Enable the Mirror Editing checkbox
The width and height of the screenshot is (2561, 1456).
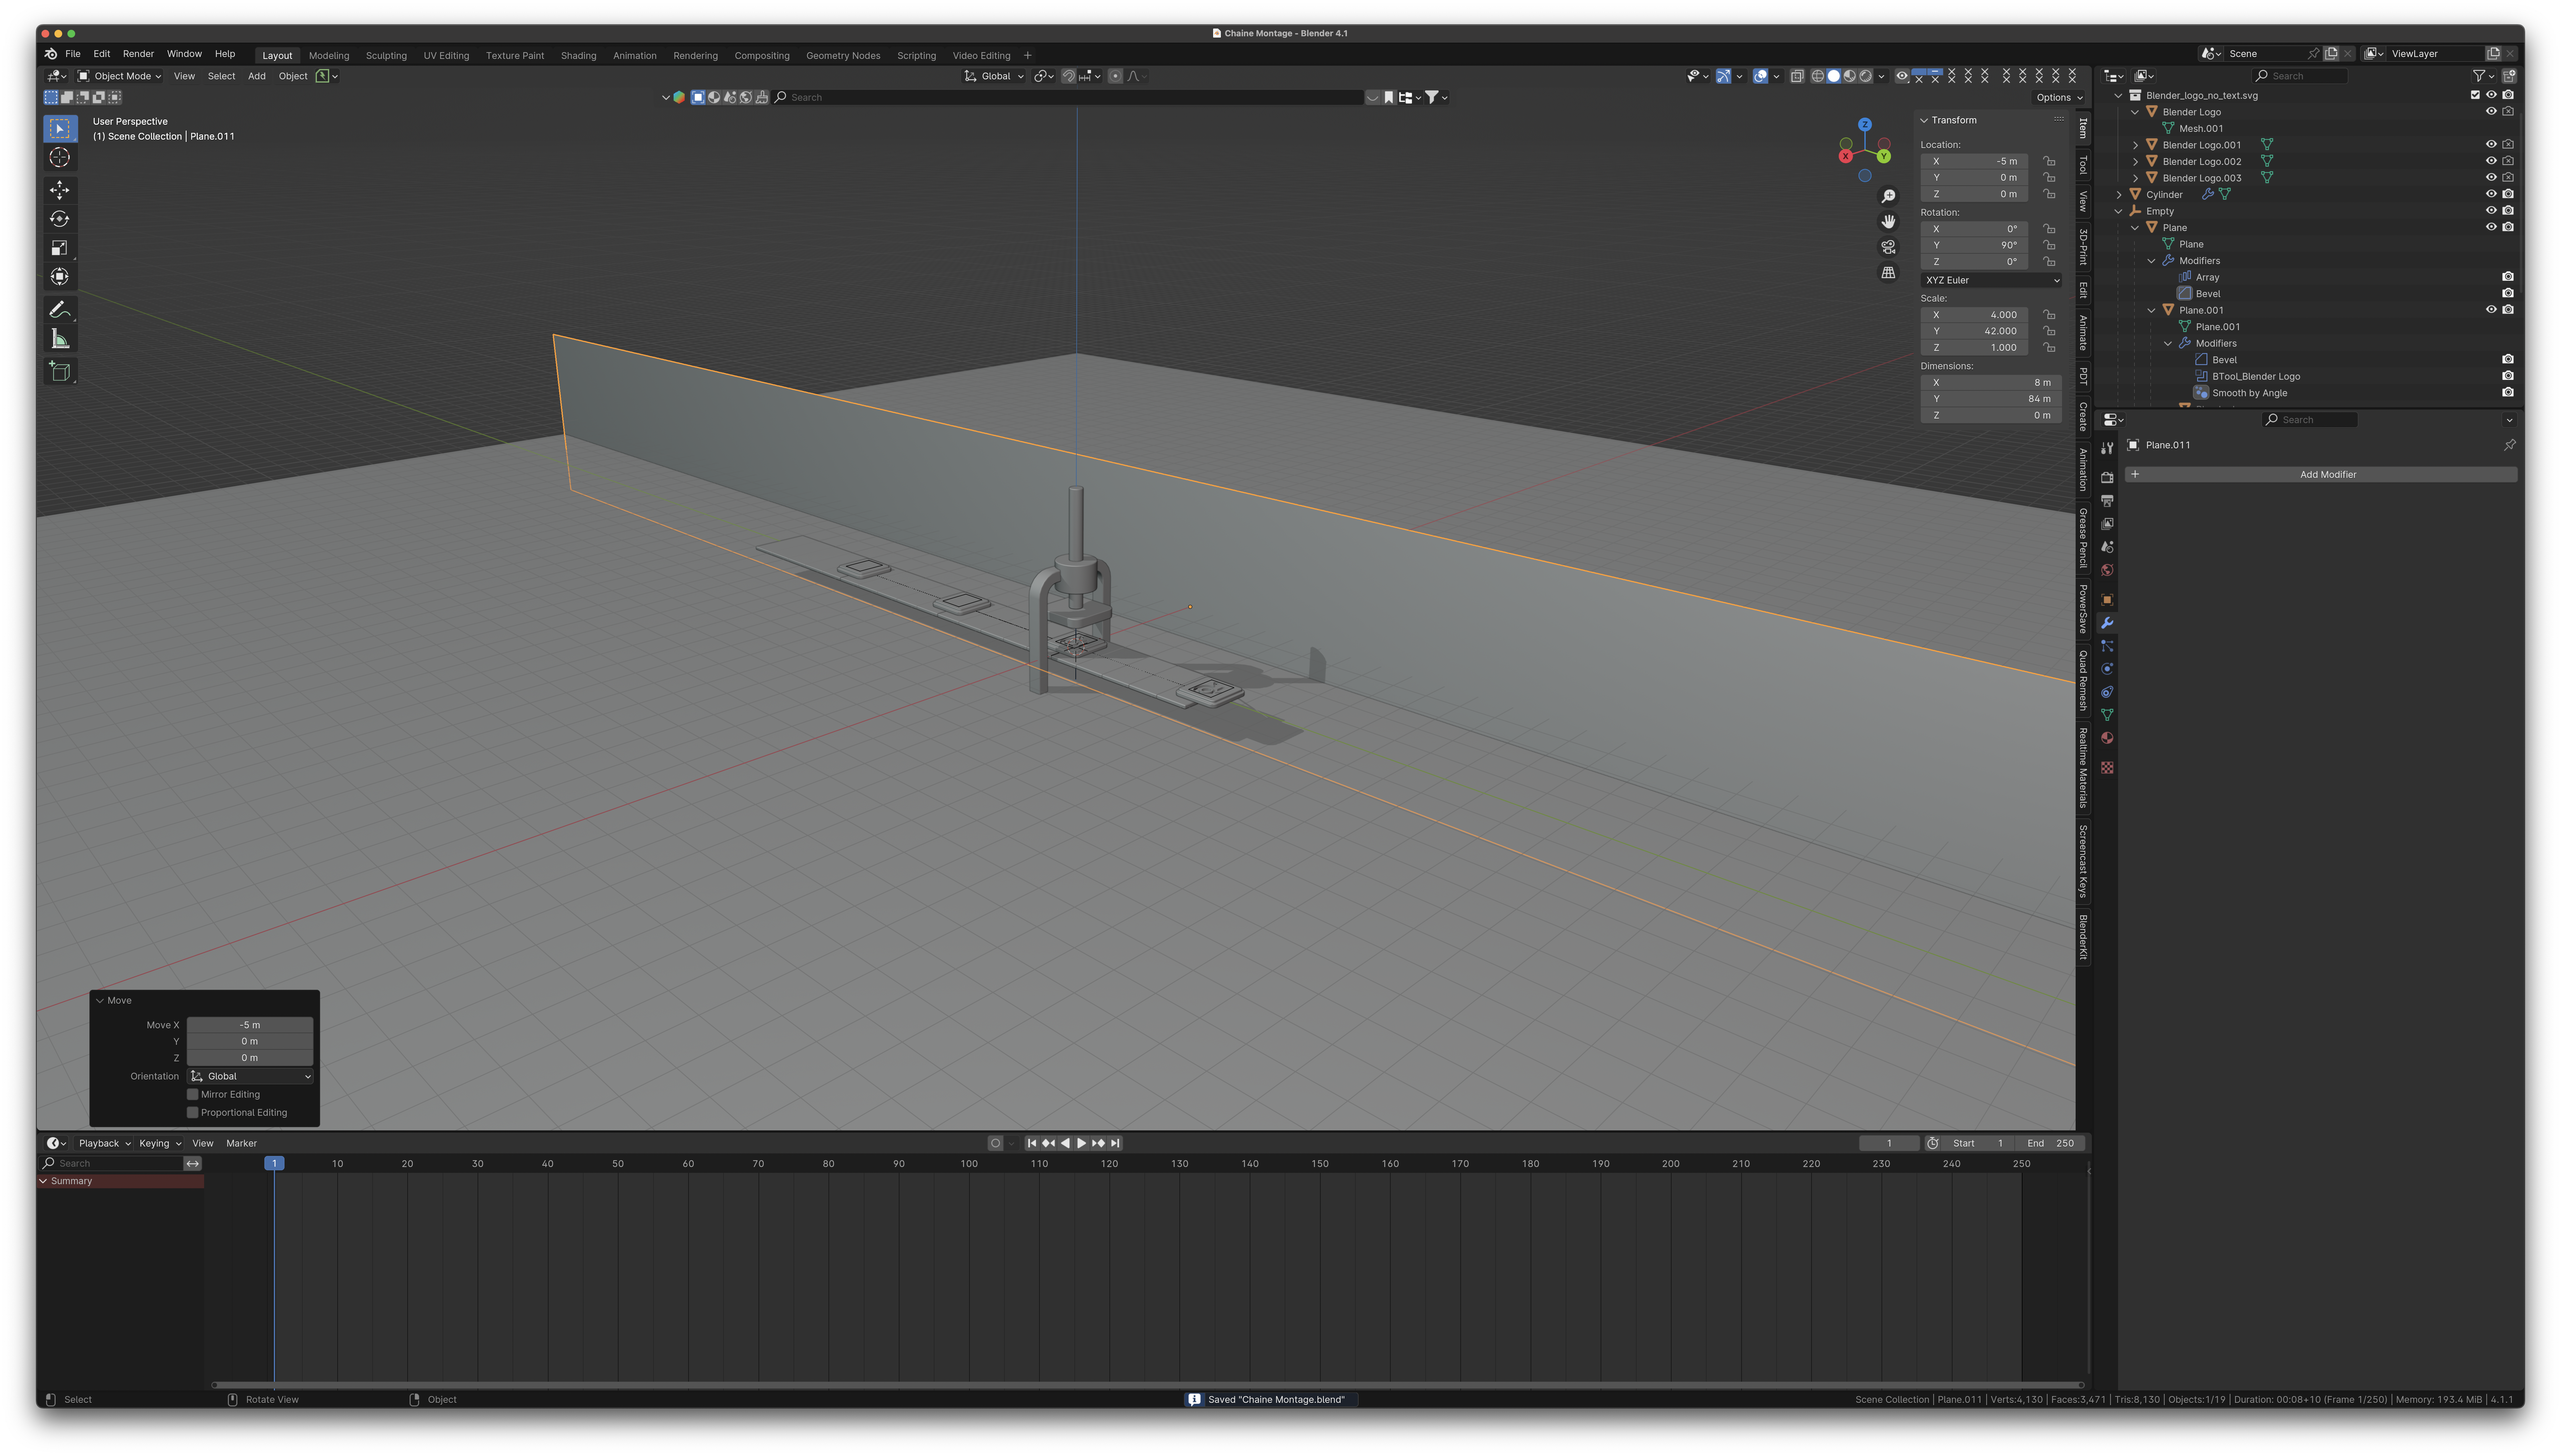click(x=193, y=1094)
